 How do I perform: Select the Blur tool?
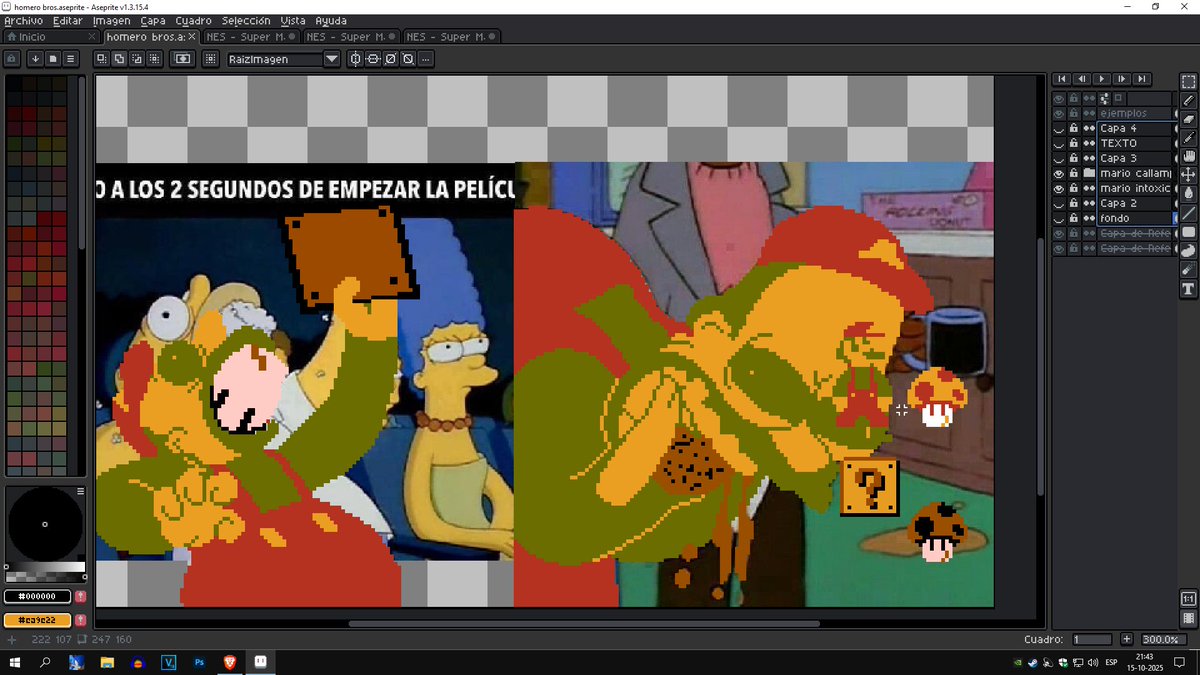click(x=1188, y=270)
